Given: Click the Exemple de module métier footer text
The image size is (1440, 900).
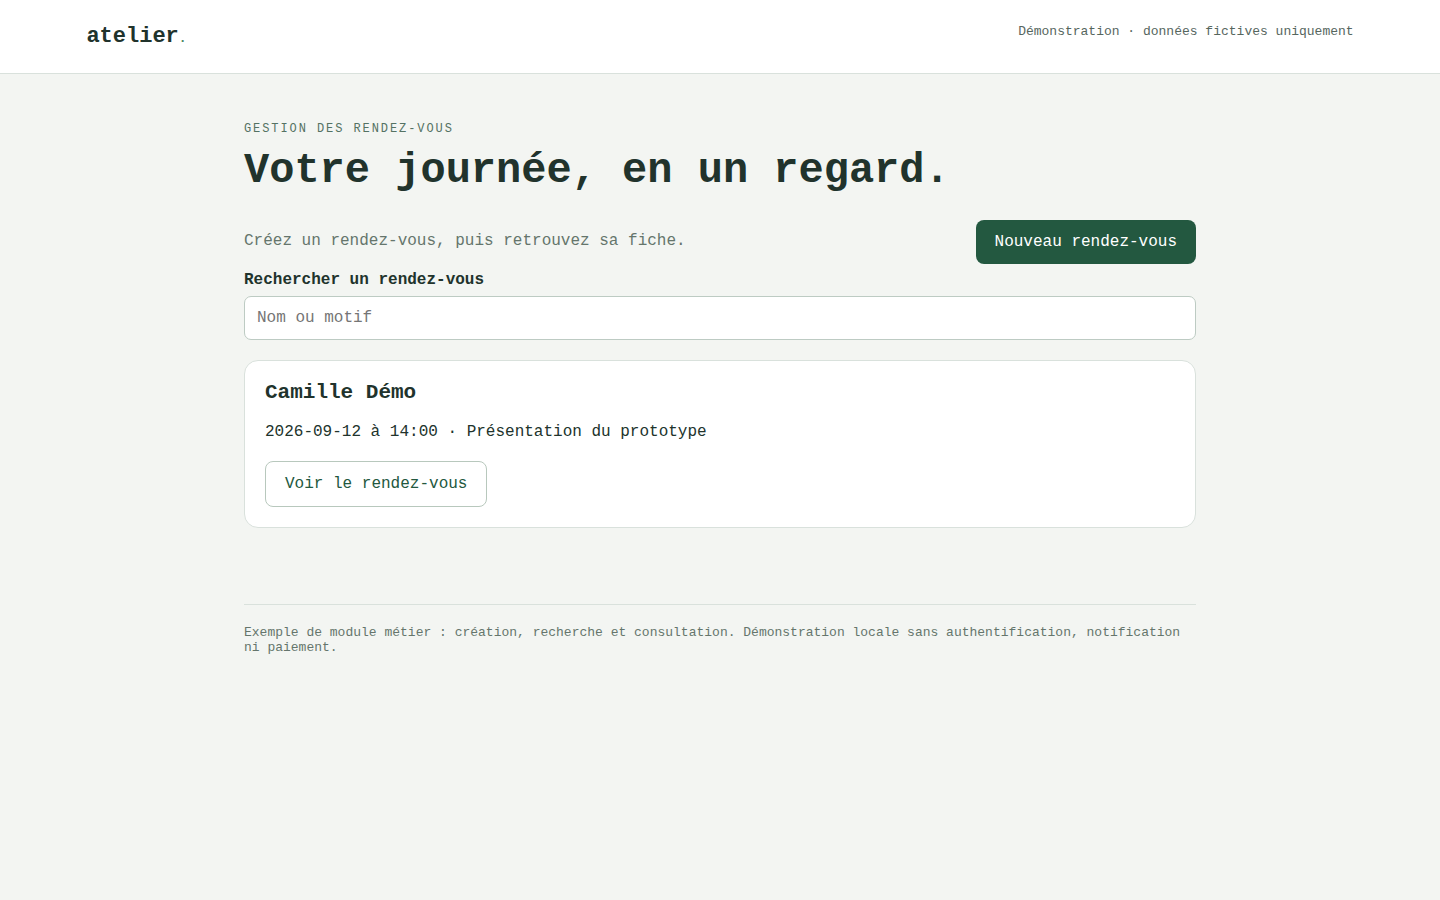Looking at the screenshot, I should tap(337, 632).
